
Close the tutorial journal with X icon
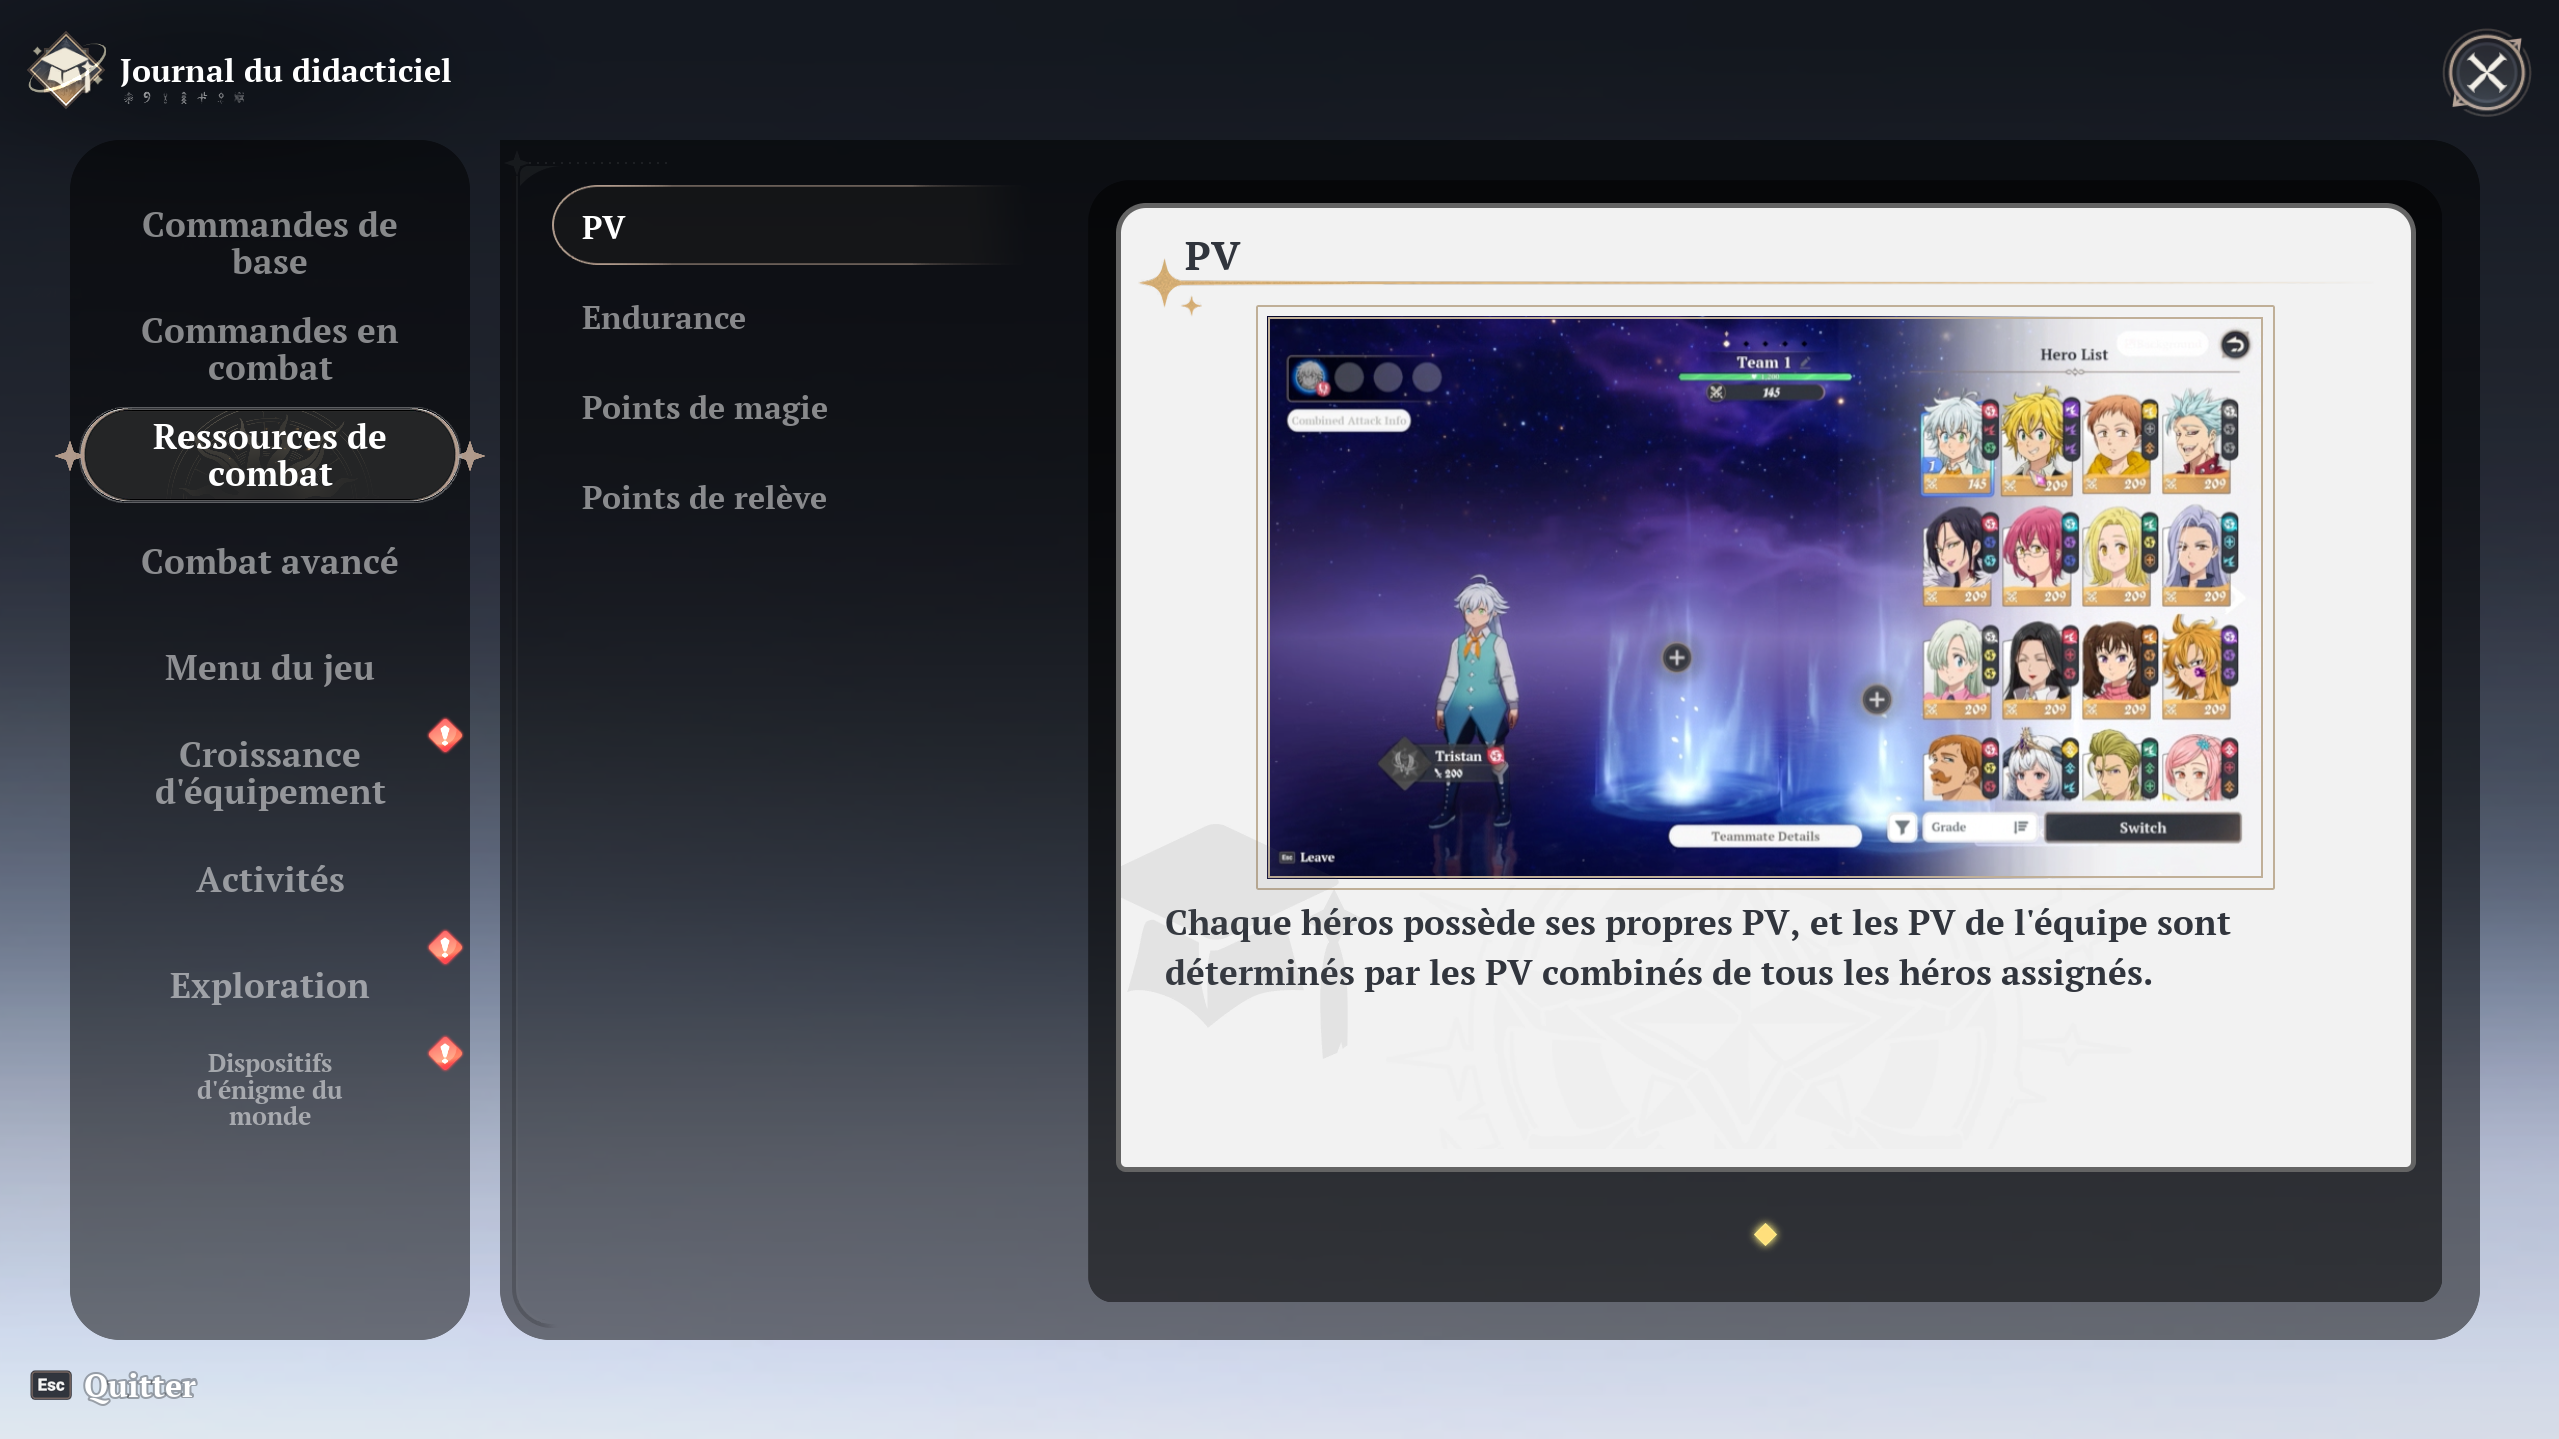click(2486, 73)
